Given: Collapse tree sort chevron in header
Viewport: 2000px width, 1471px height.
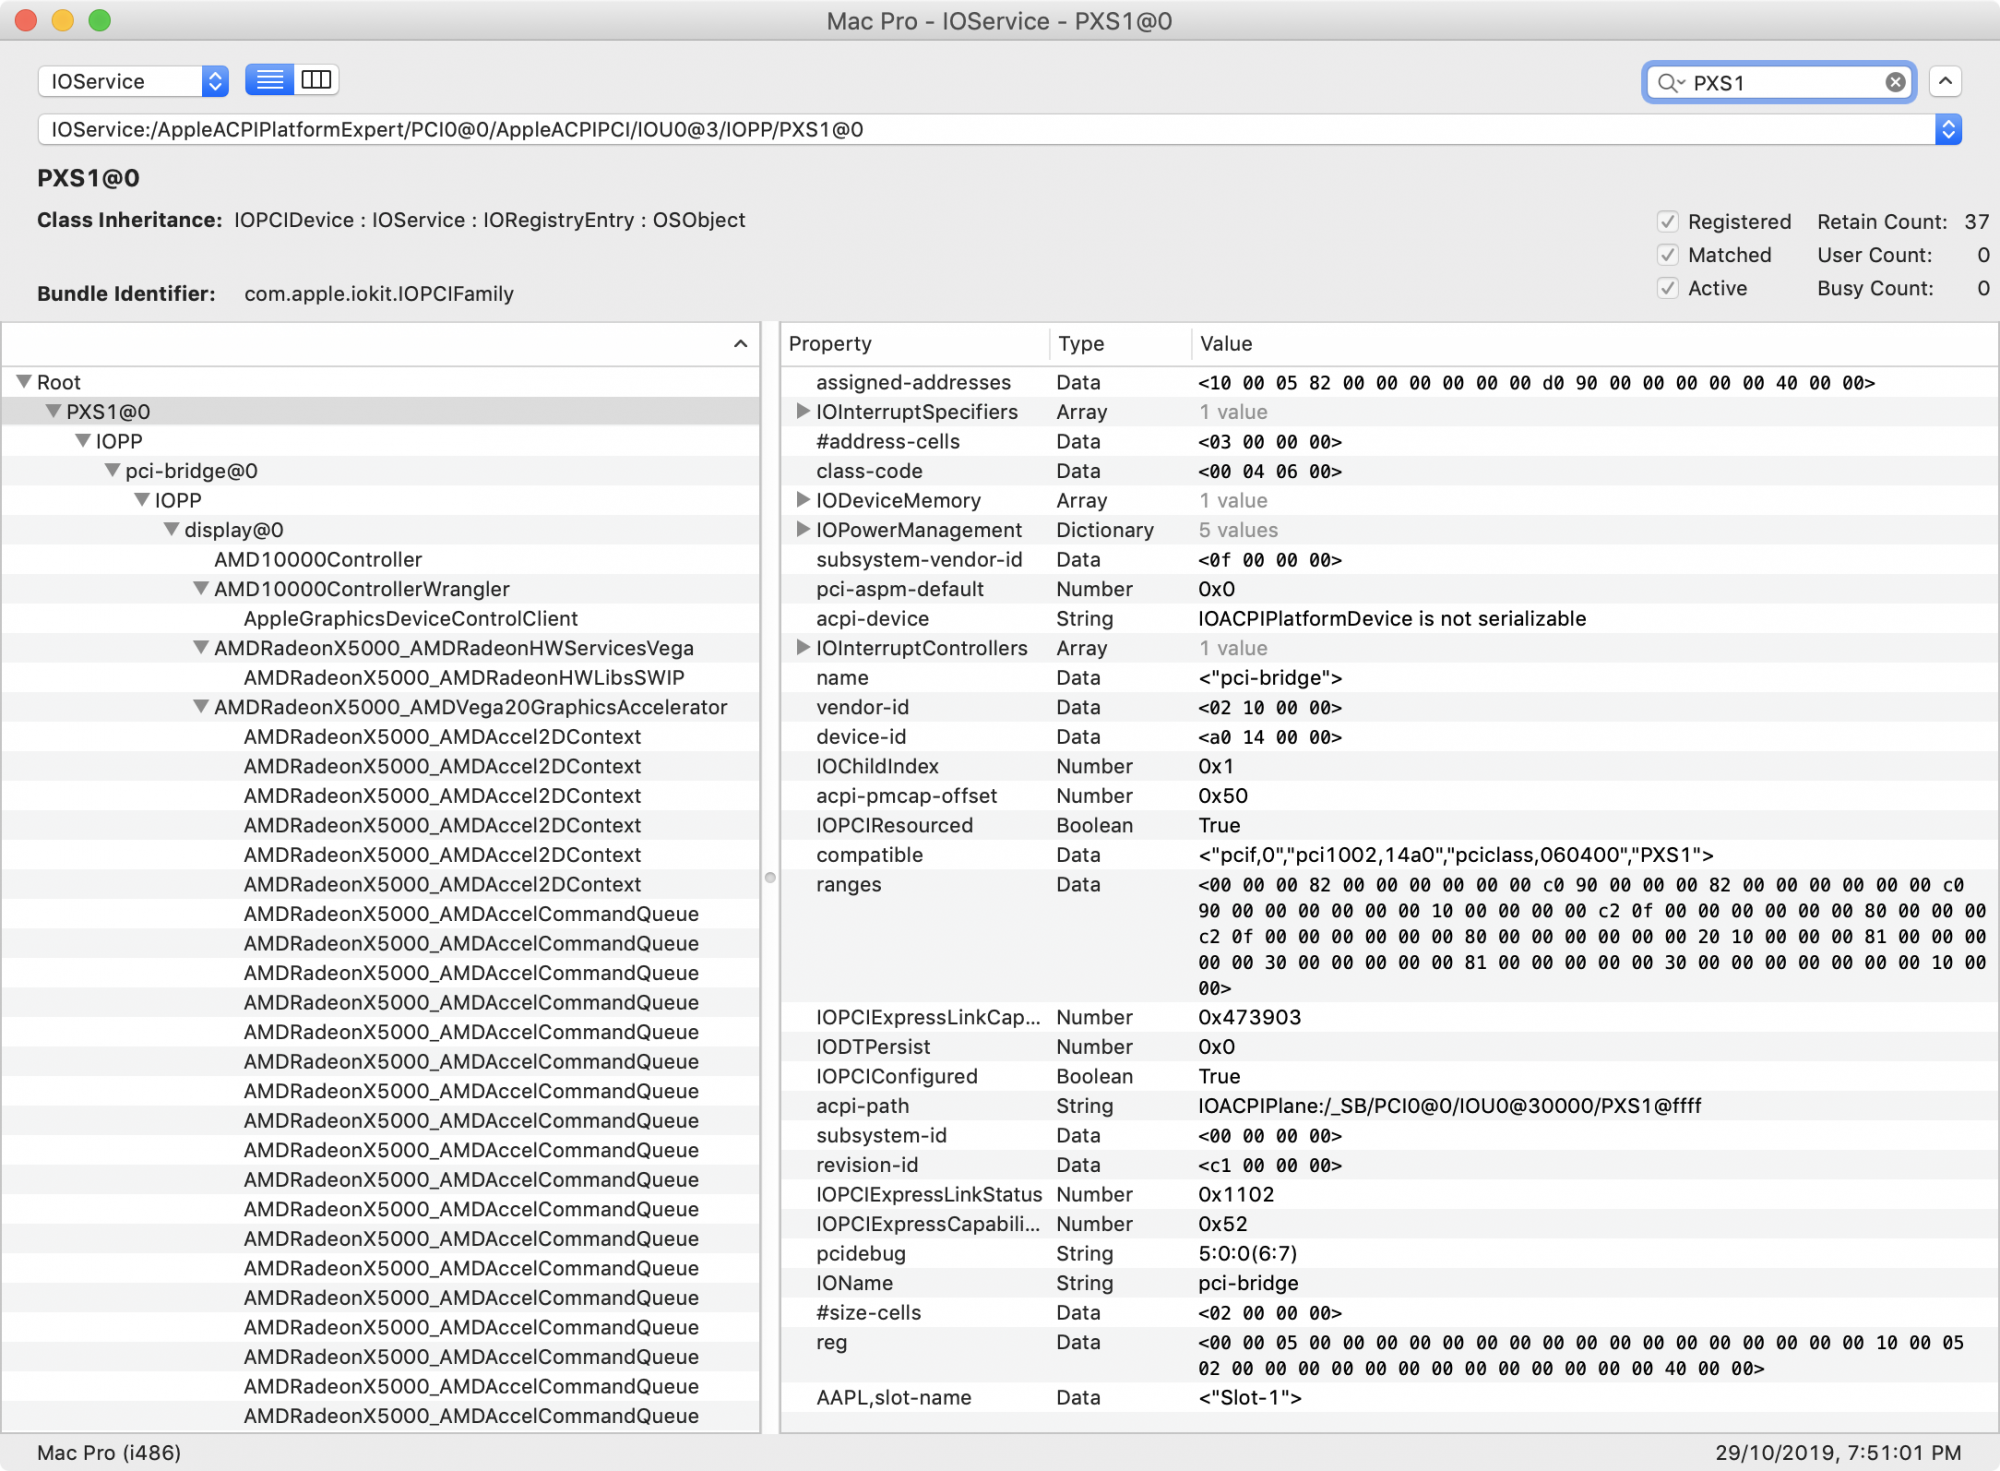Looking at the screenshot, I should [740, 344].
